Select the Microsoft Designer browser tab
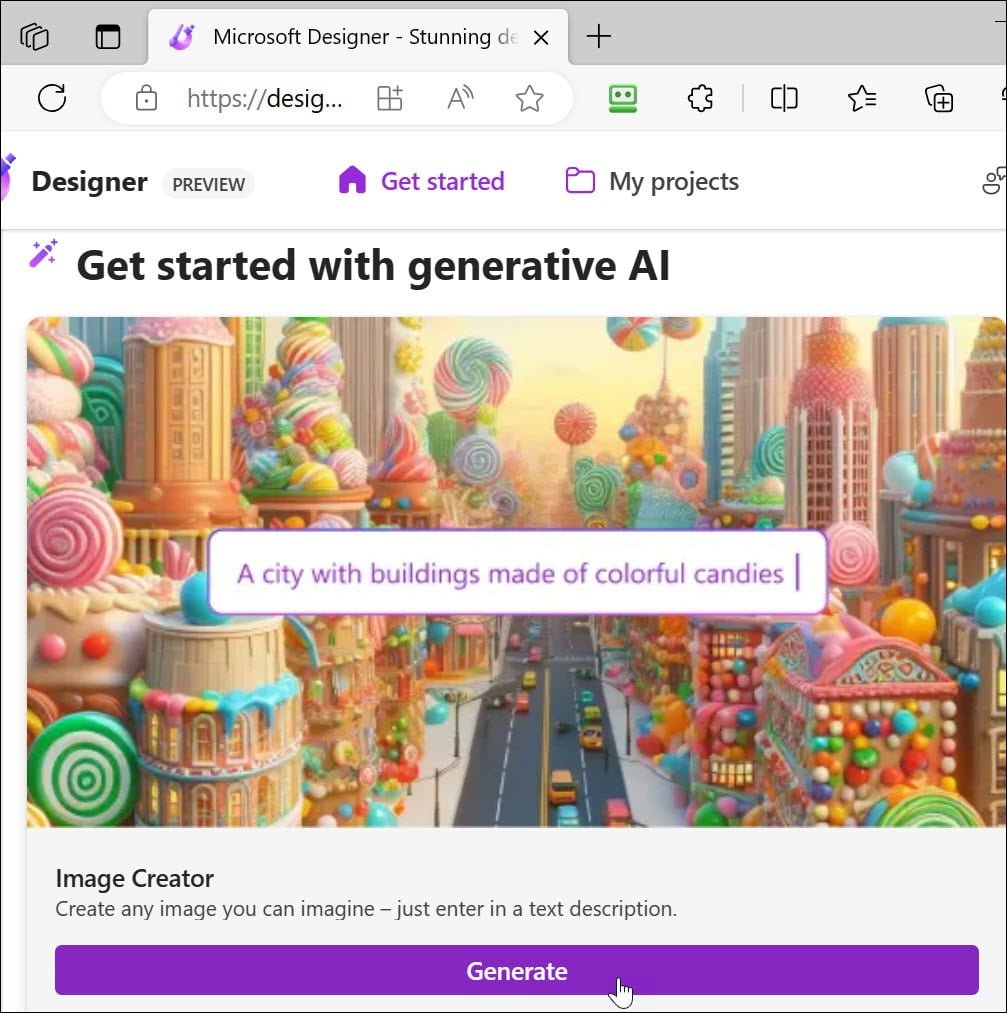This screenshot has width=1007, height=1013. click(360, 38)
